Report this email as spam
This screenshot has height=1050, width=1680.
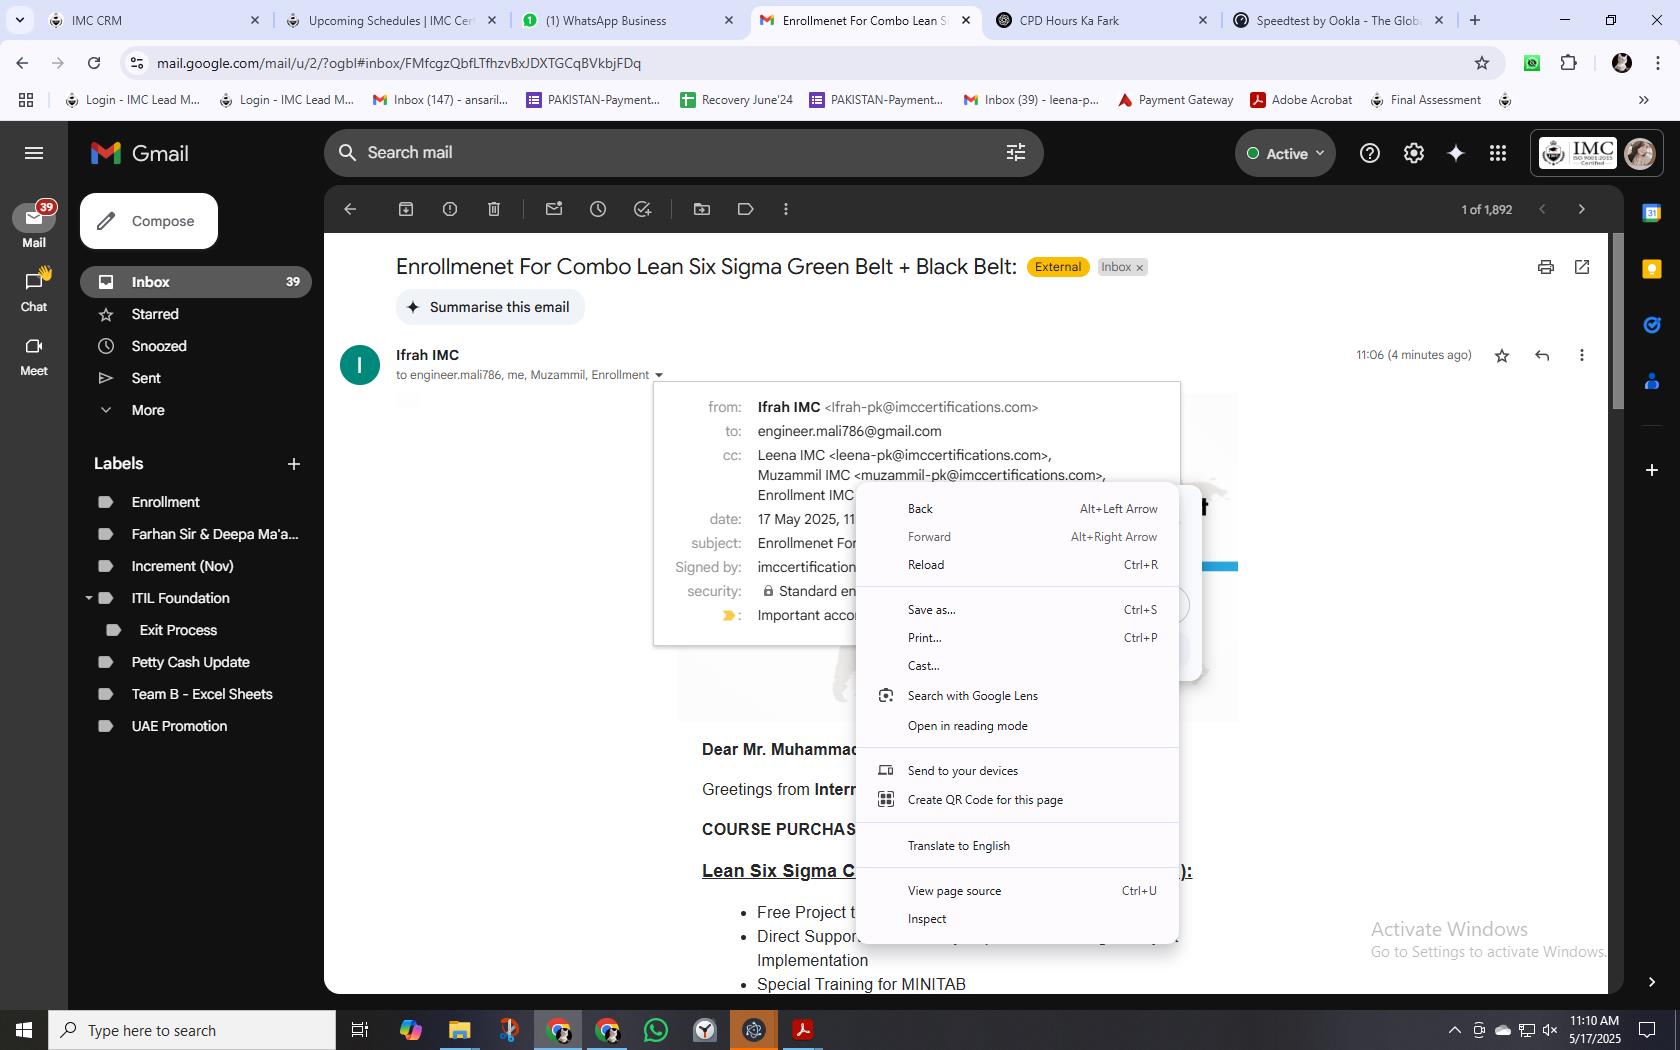click(x=450, y=209)
